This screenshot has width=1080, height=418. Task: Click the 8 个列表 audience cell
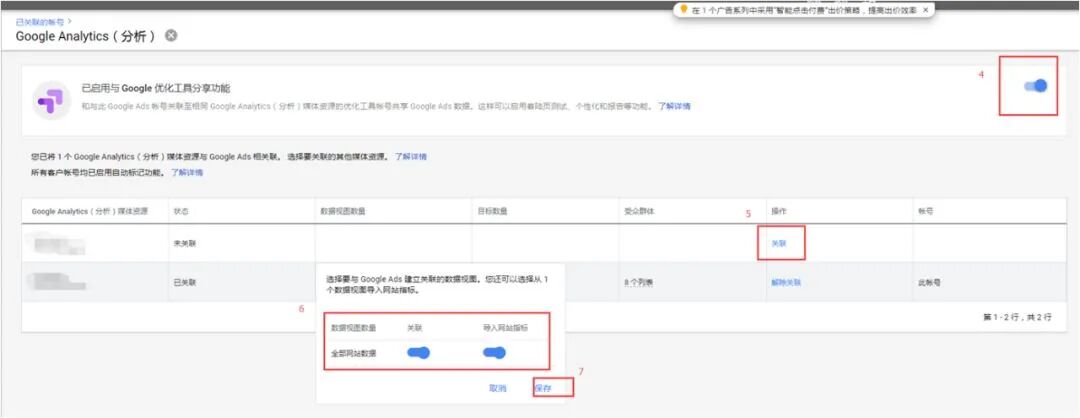(x=638, y=282)
